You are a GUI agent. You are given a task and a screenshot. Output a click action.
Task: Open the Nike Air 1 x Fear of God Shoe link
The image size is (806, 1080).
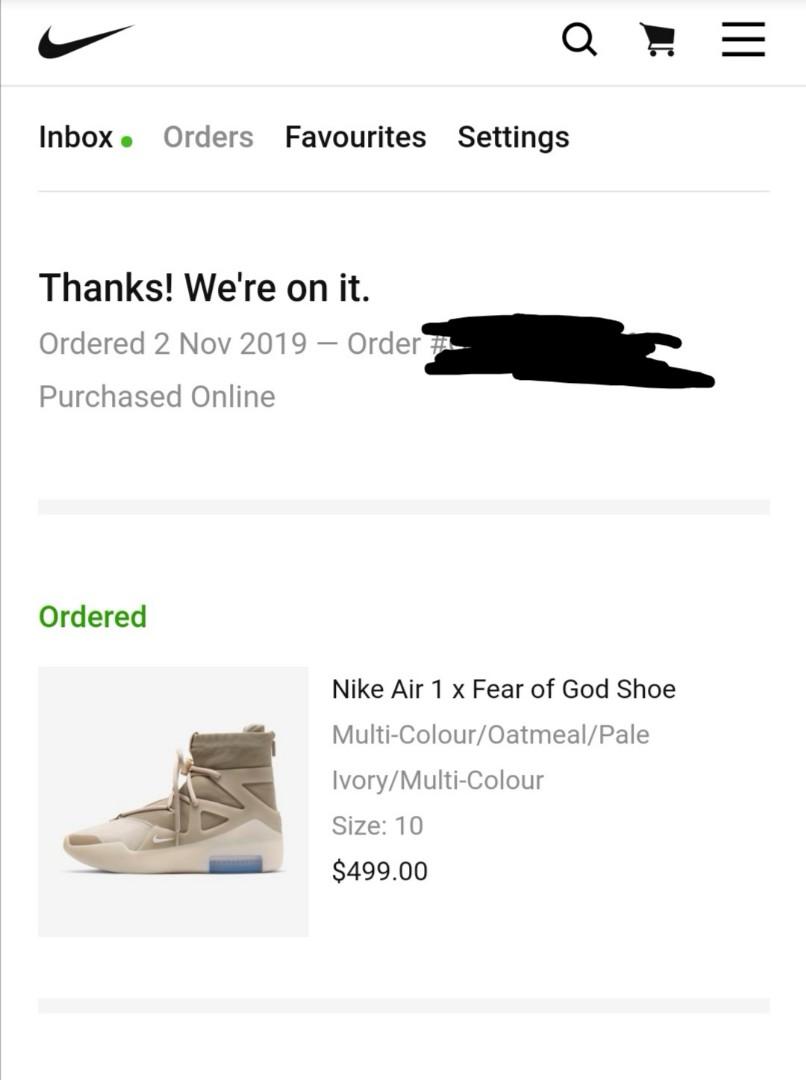503,689
